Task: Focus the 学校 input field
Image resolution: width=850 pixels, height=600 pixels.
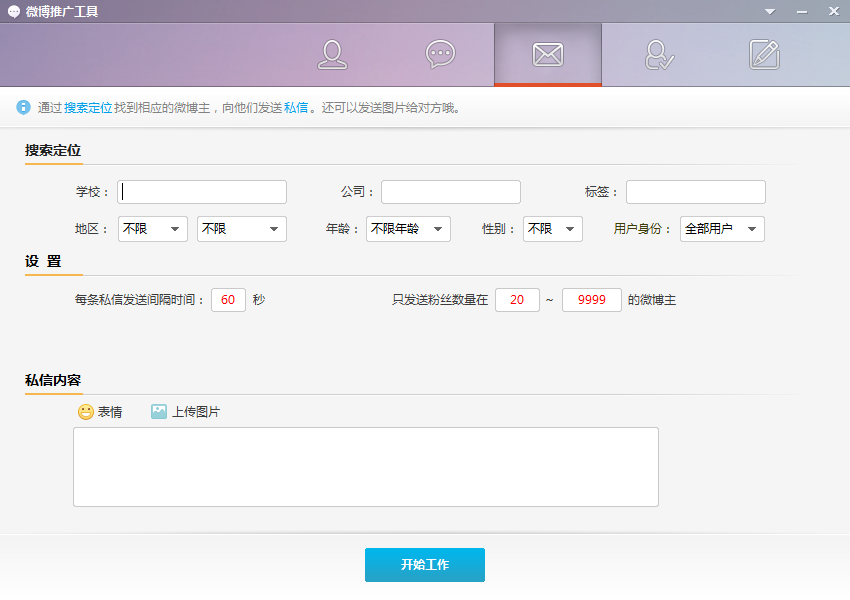Action: coord(202,192)
